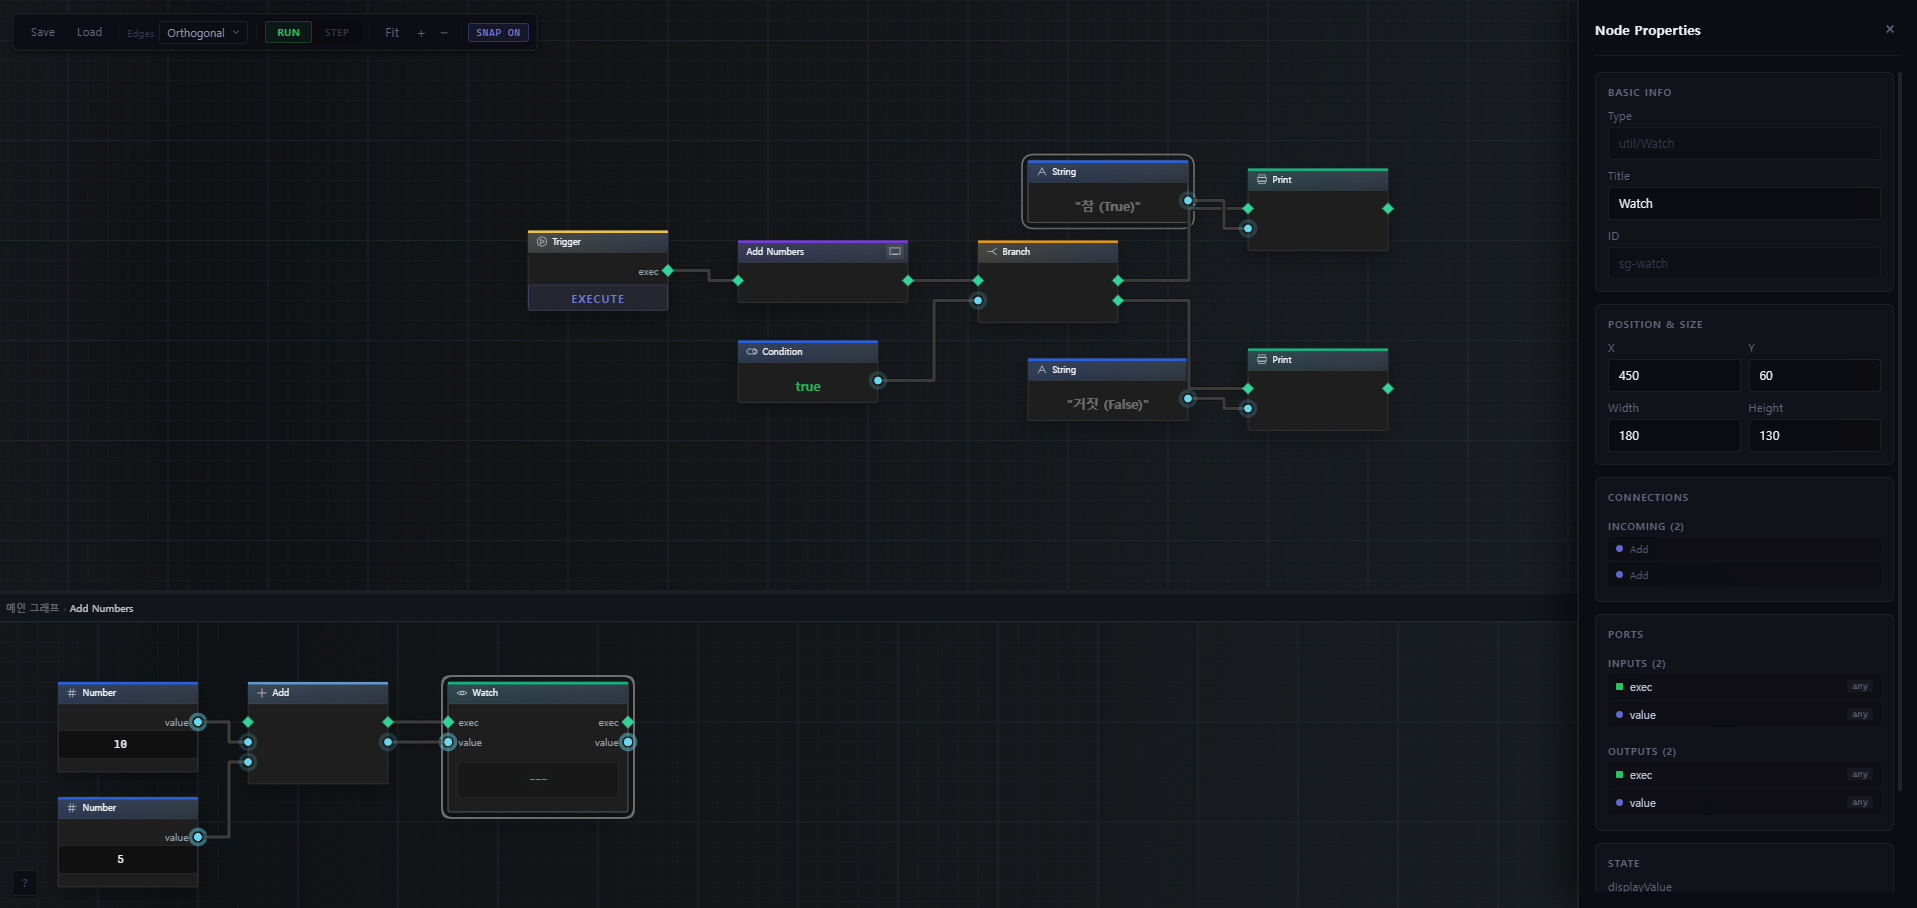The height and width of the screenshot is (908, 1917).
Task: Click Number 10 node value output port
Action: 198,722
